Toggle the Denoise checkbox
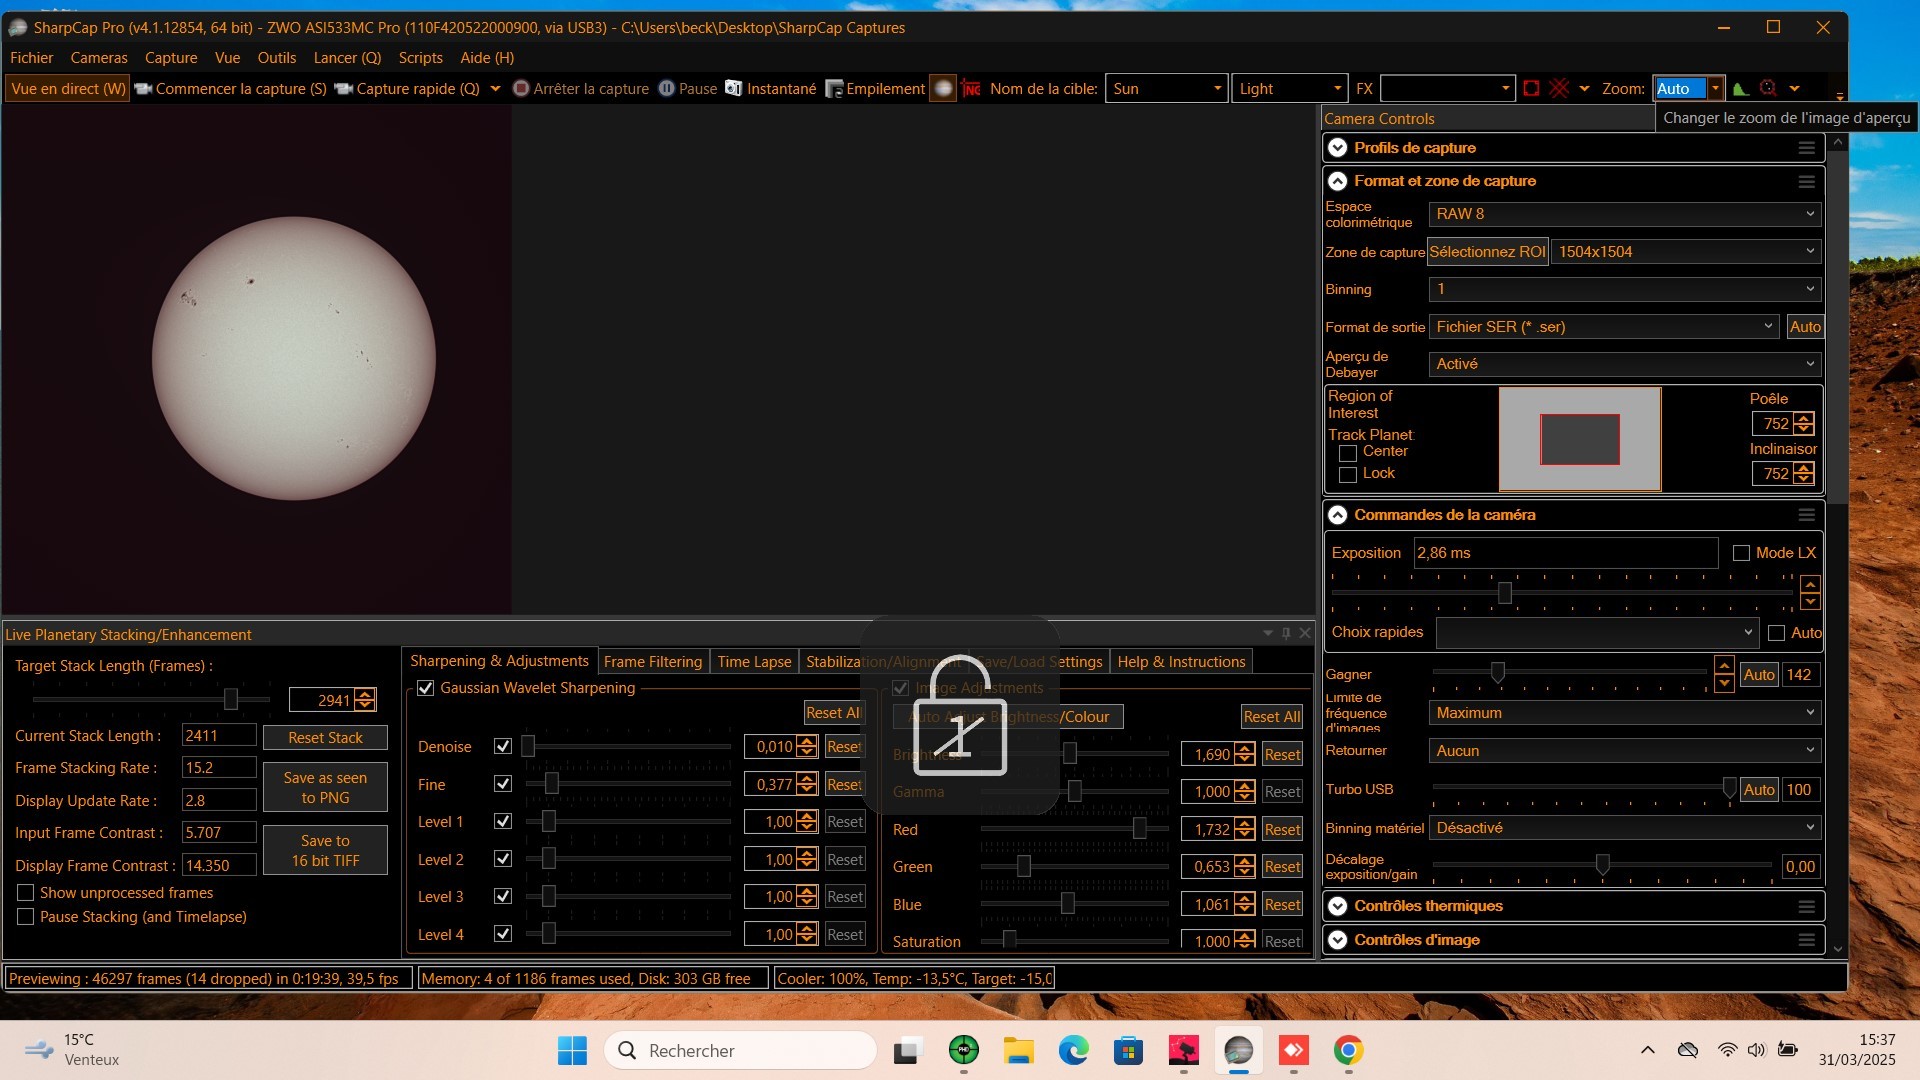Image resolution: width=1920 pixels, height=1080 pixels. pyautogui.click(x=503, y=747)
